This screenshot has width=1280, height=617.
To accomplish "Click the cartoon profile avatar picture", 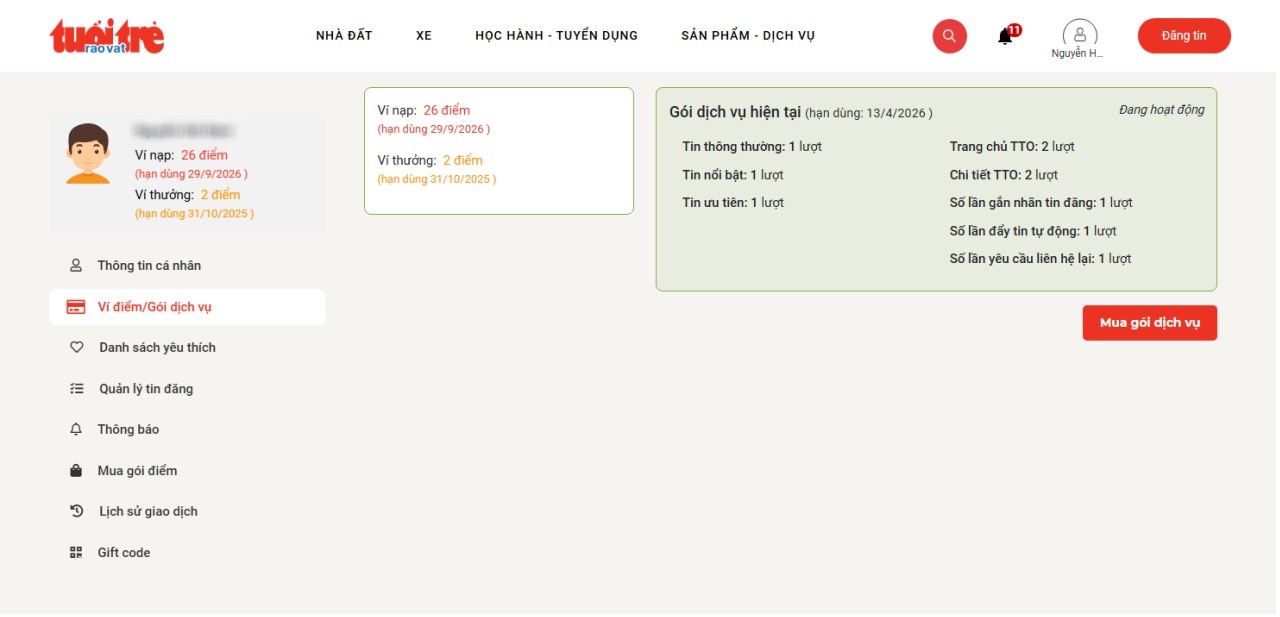I will pos(88,154).
